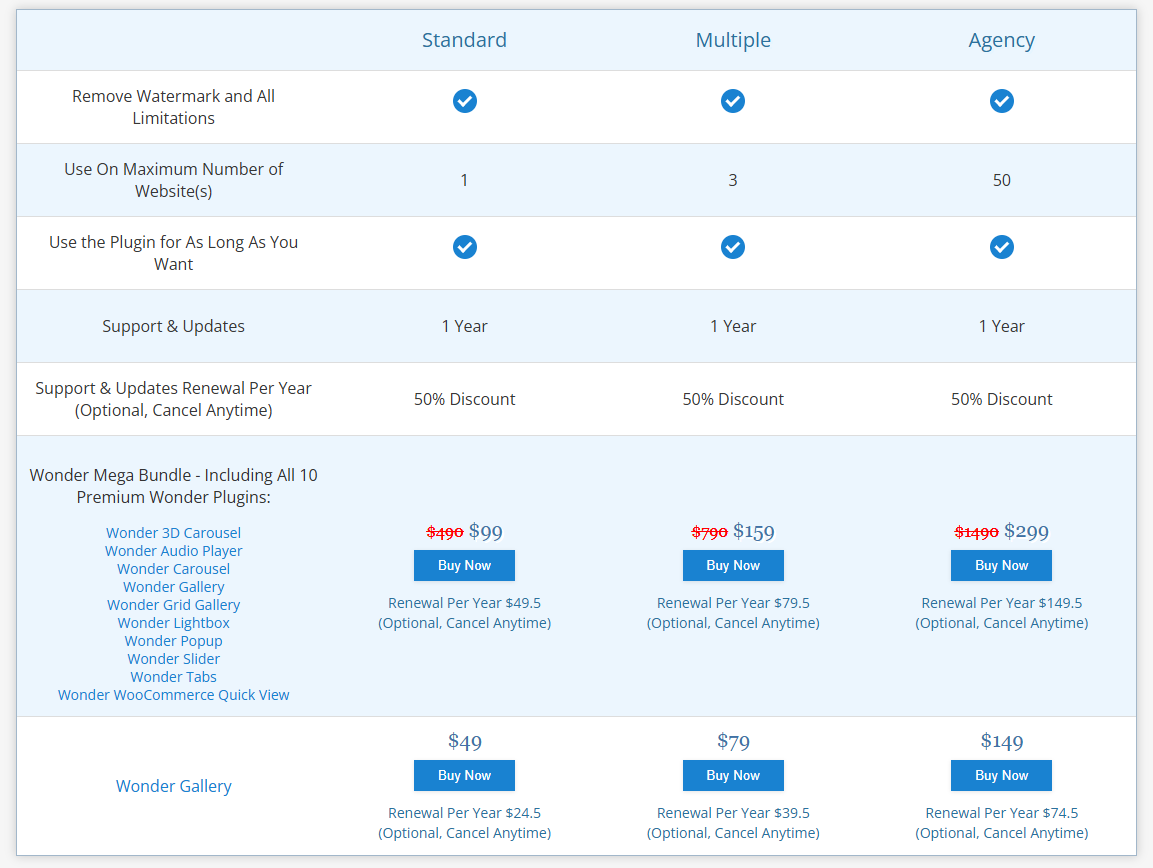Open the Wonder Audio Player link
1153x868 pixels.
click(174, 551)
